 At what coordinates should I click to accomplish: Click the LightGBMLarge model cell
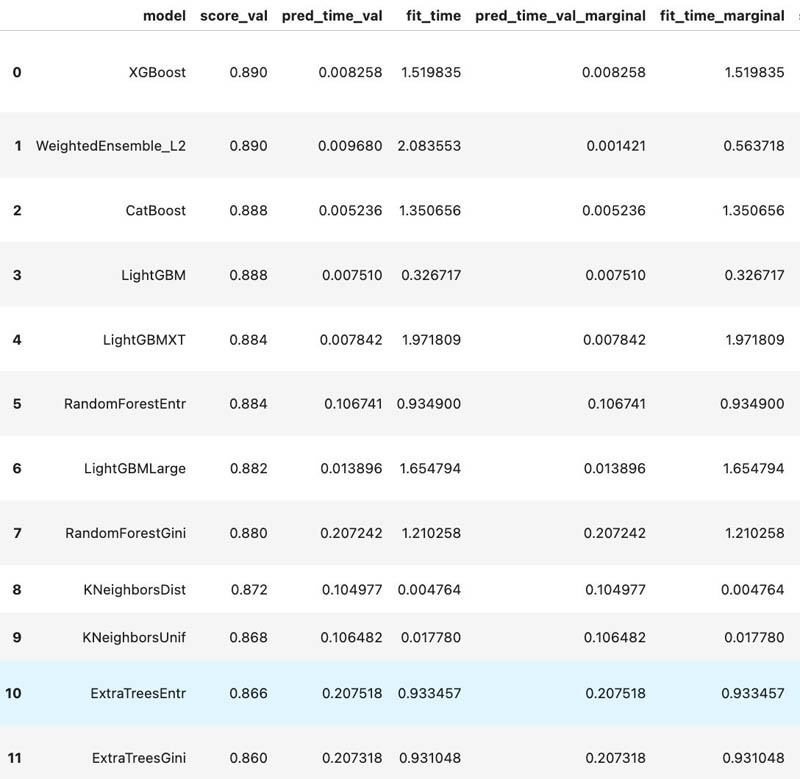[135, 468]
